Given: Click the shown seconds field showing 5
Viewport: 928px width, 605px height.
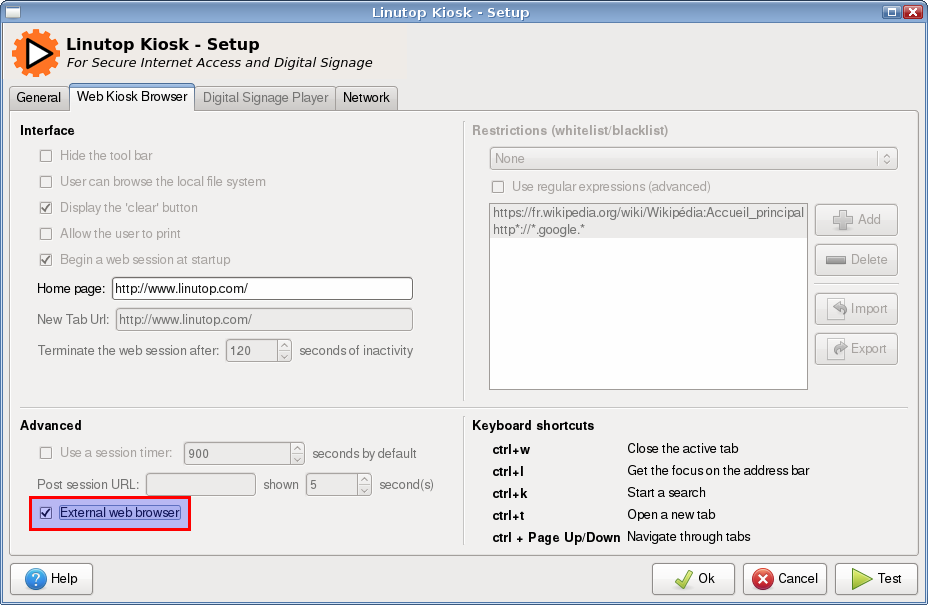Looking at the screenshot, I should coord(332,485).
